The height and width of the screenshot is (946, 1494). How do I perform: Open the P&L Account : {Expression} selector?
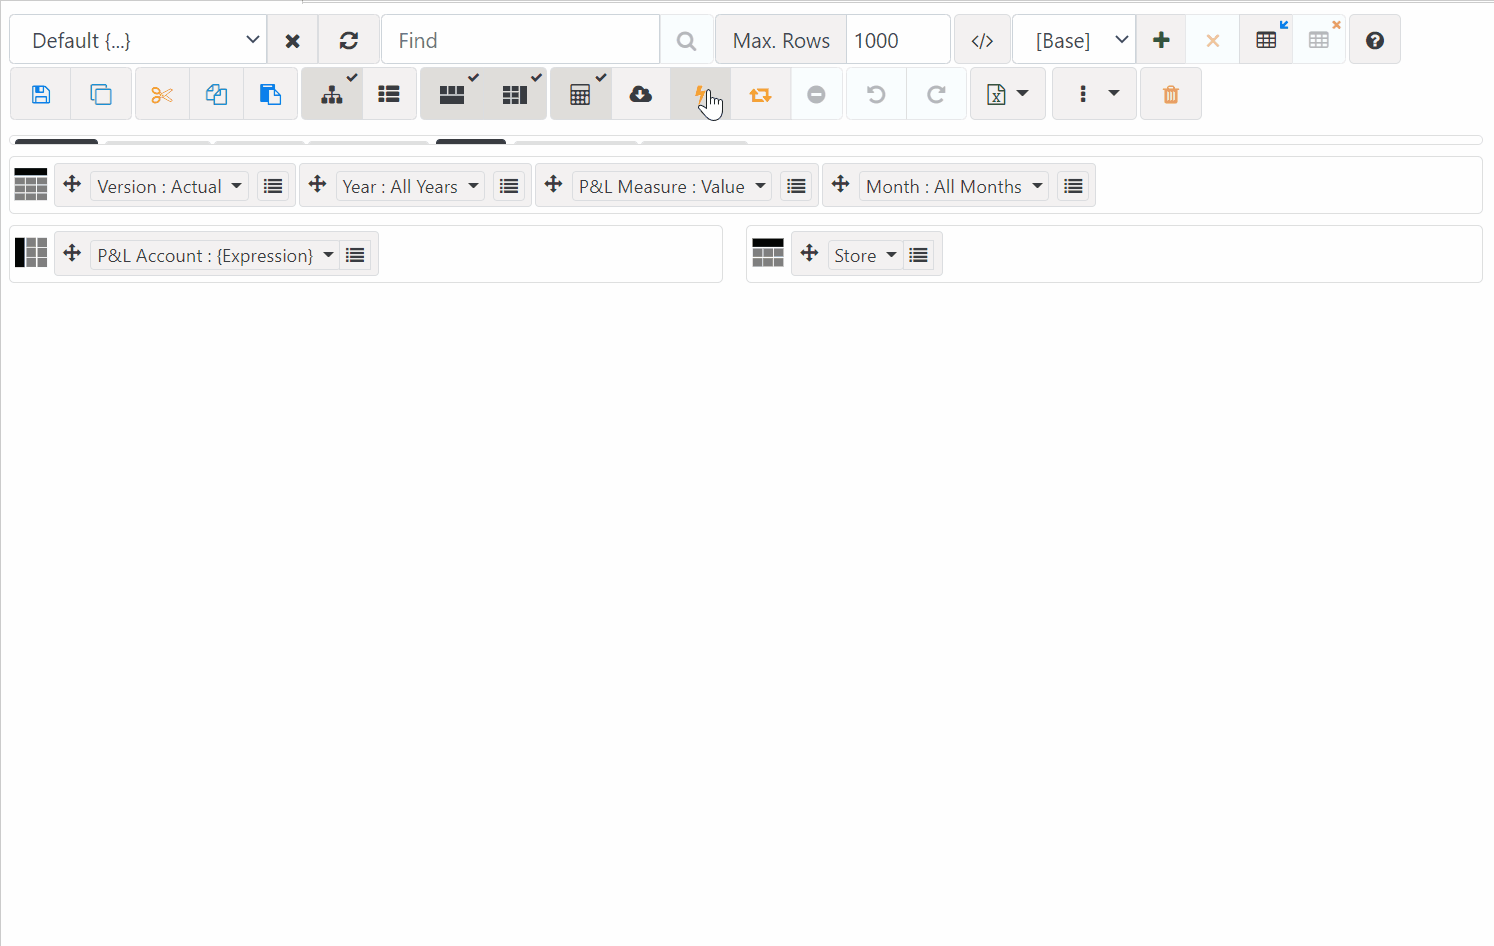coord(215,256)
